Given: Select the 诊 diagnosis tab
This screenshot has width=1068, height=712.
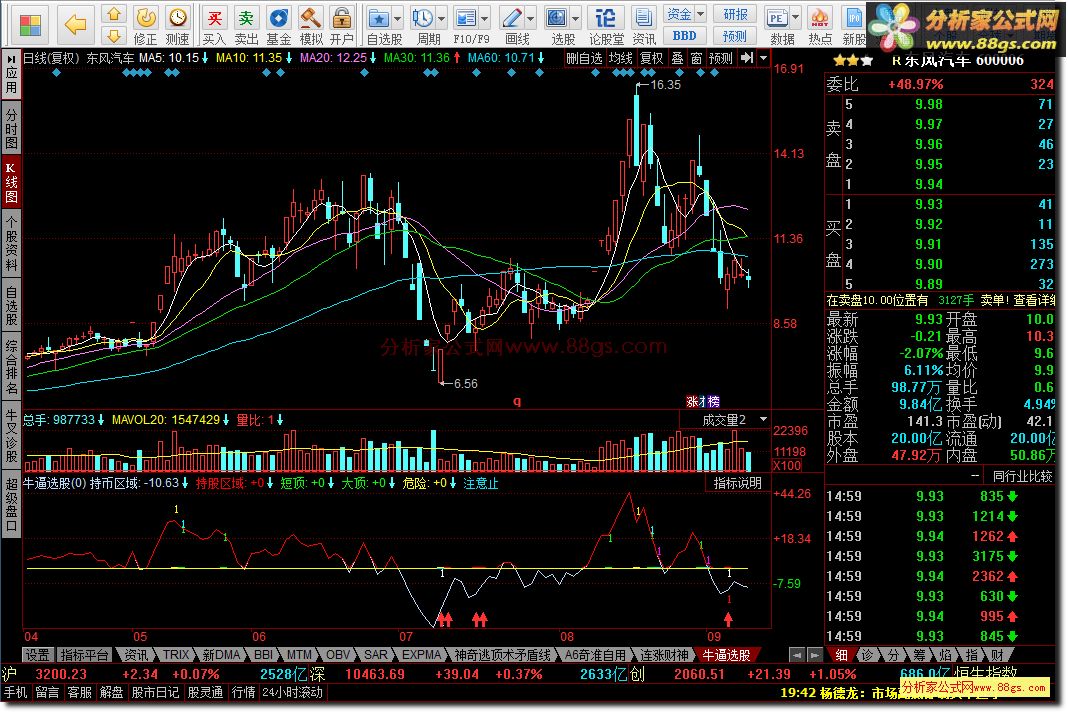Looking at the screenshot, I should coord(866,655).
